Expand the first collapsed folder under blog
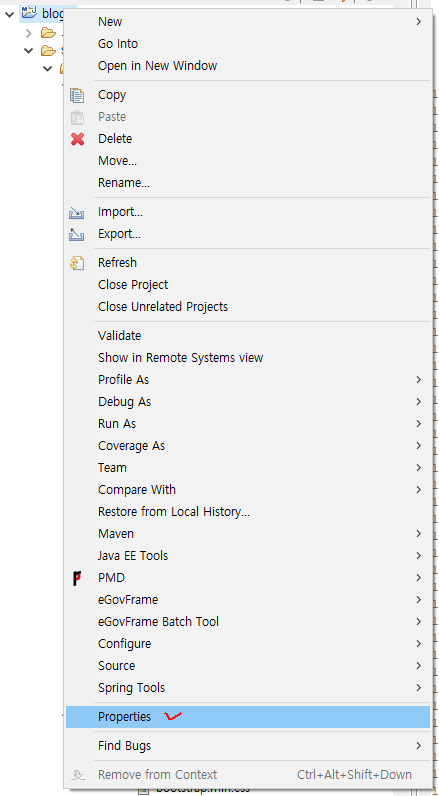The height and width of the screenshot is (796, 439). [x=29, y=34]
